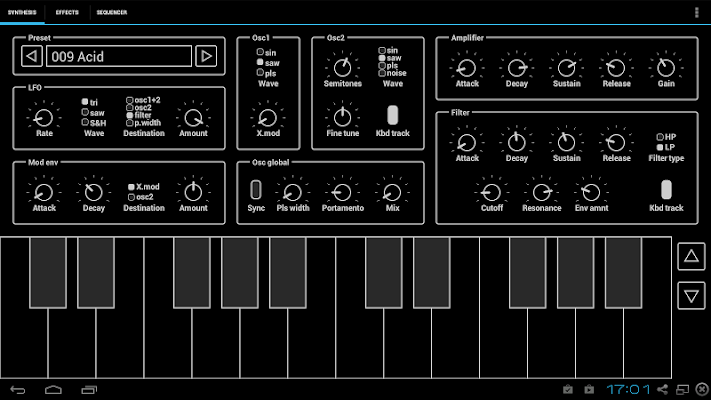The image size is (711, 400).
Task: Select noise wave for Osc2
Action: (393, 73)
